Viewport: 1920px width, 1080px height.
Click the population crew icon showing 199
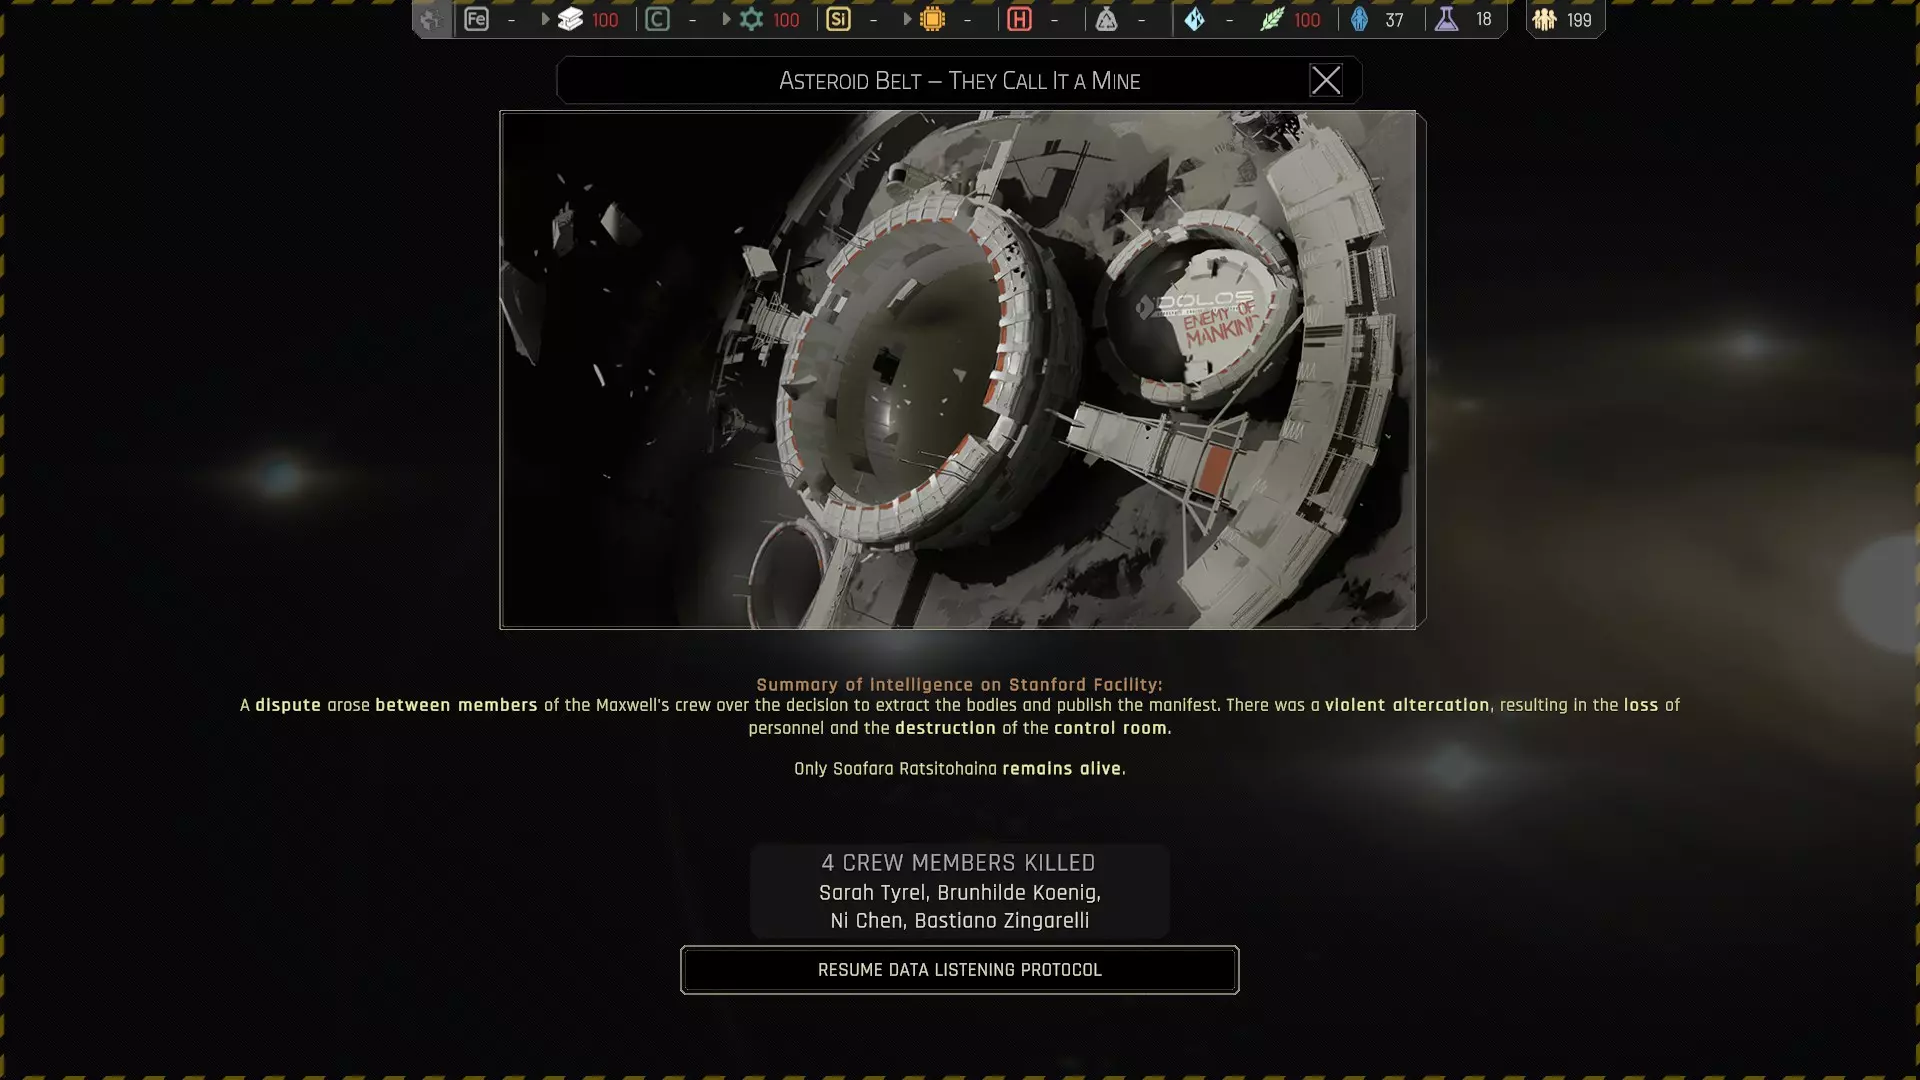coord(1545,19)
